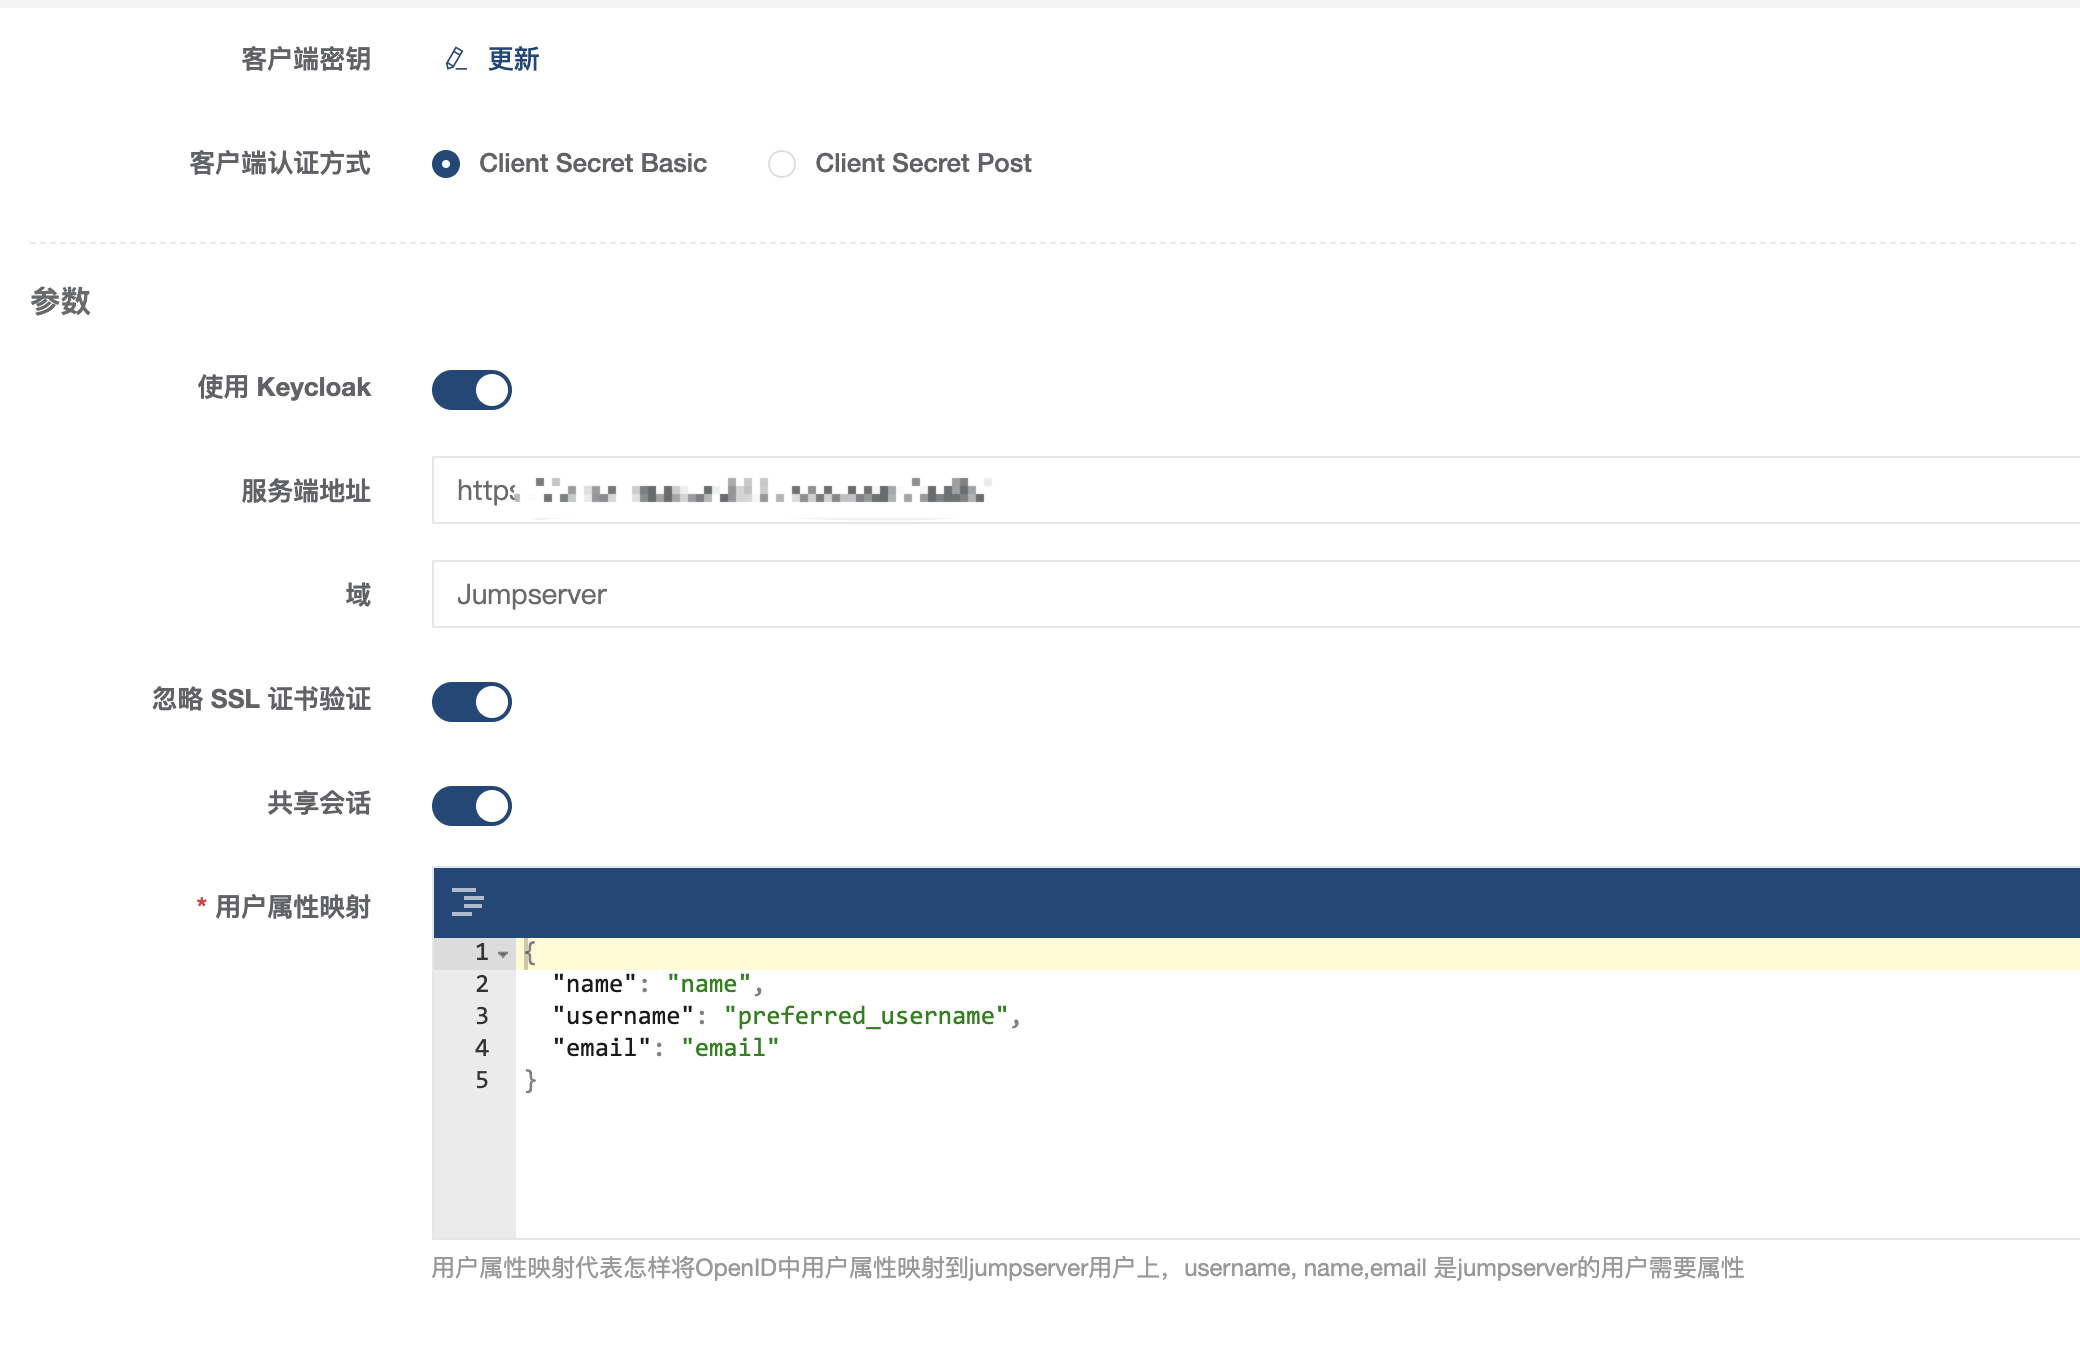The image size is (2080, 1352).
Task: Select the Client Secret Post radio button
Action: 782,164
